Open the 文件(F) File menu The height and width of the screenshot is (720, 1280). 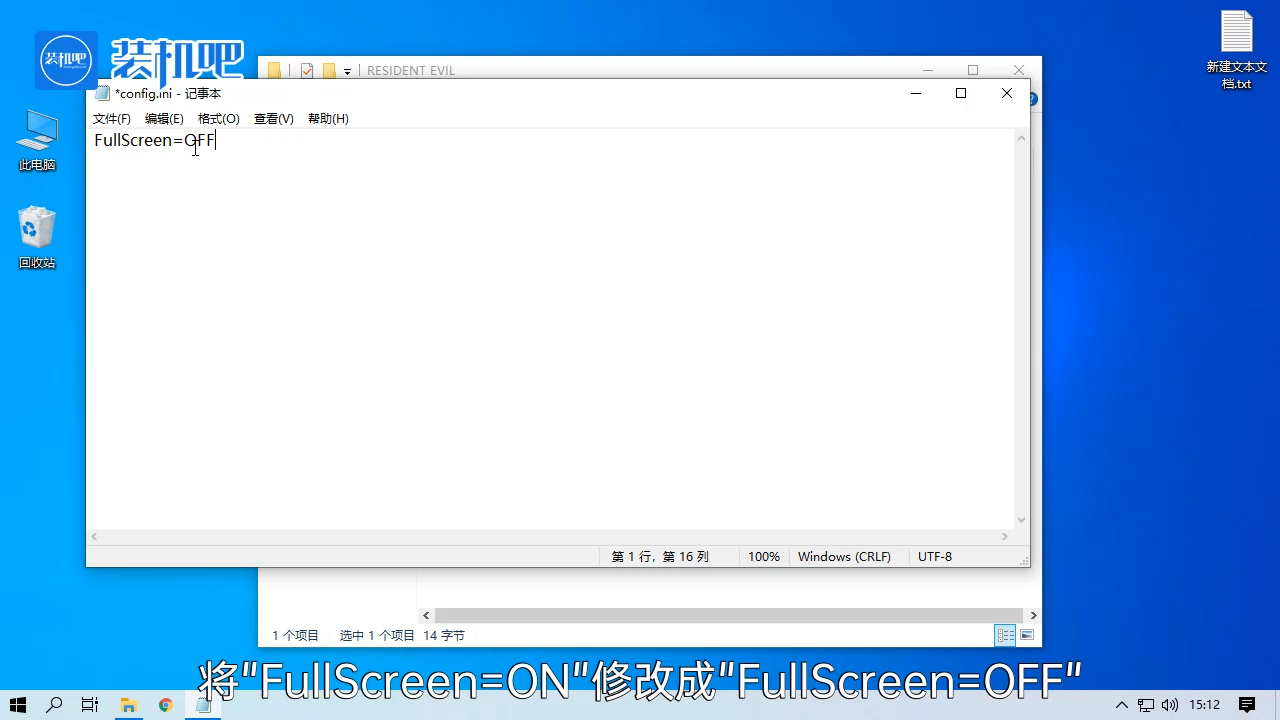tap(111, 118)
